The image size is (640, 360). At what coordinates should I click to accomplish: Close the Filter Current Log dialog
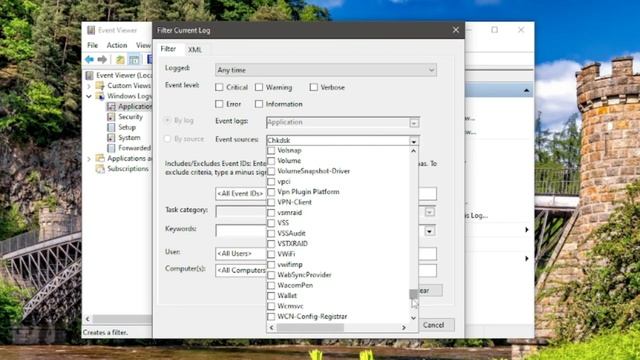pyautogui.click(x=456, y=30)
